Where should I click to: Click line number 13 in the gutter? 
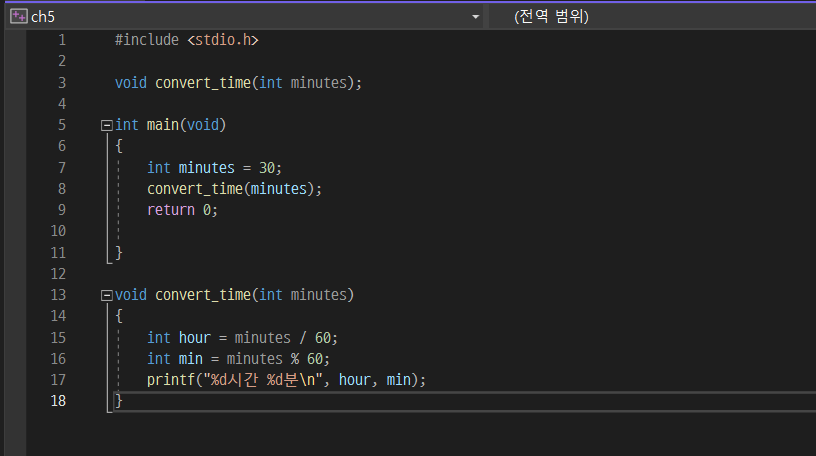[x=58, y=295]
